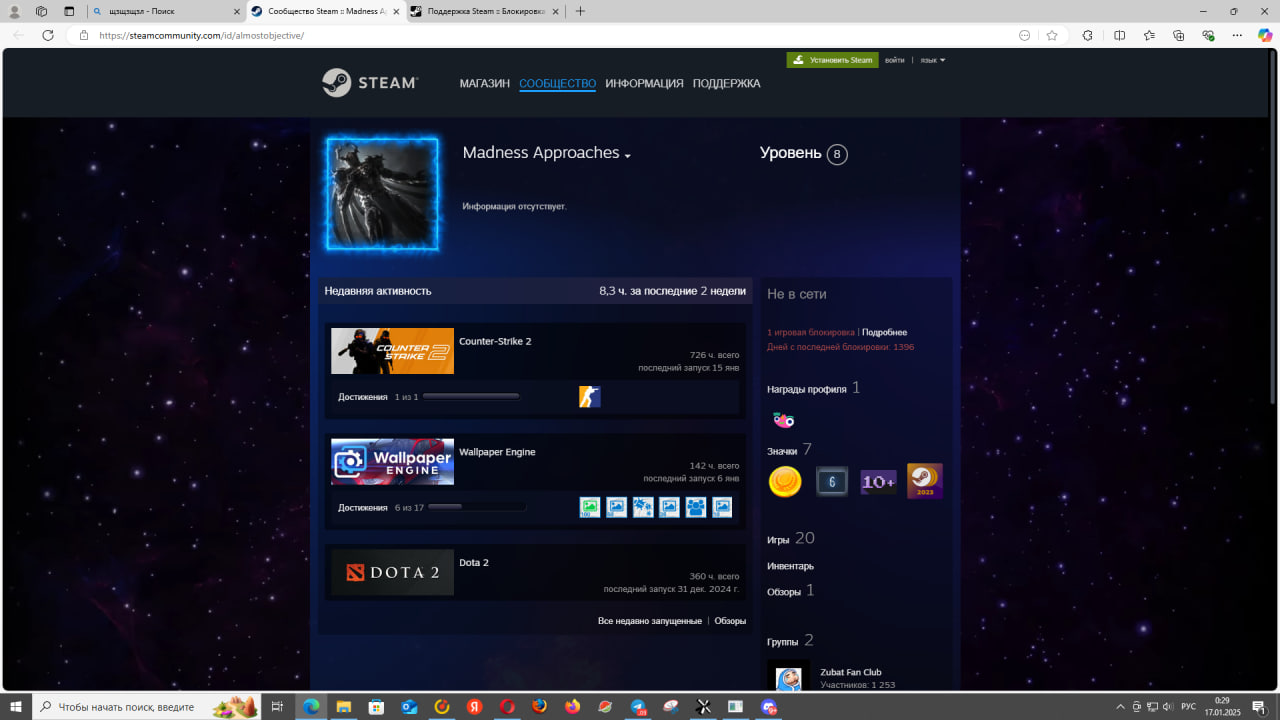
Task: View the profile award bird icon
Action: (784, 420)
